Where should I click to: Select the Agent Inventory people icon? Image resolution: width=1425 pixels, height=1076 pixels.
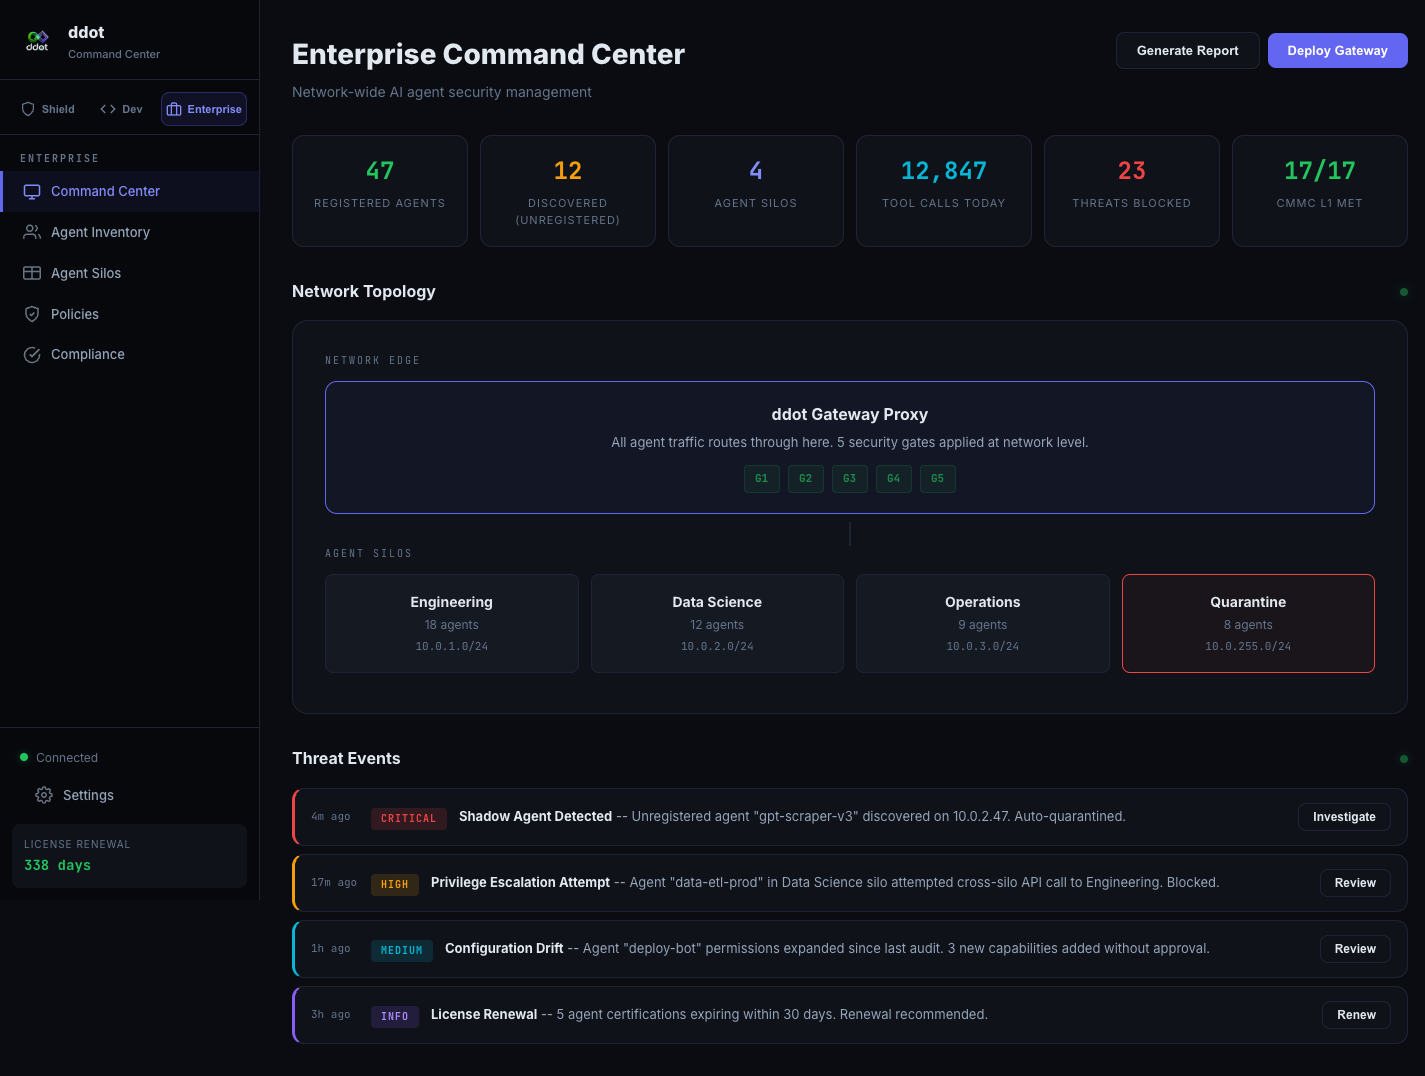click(x=31, y=232)
